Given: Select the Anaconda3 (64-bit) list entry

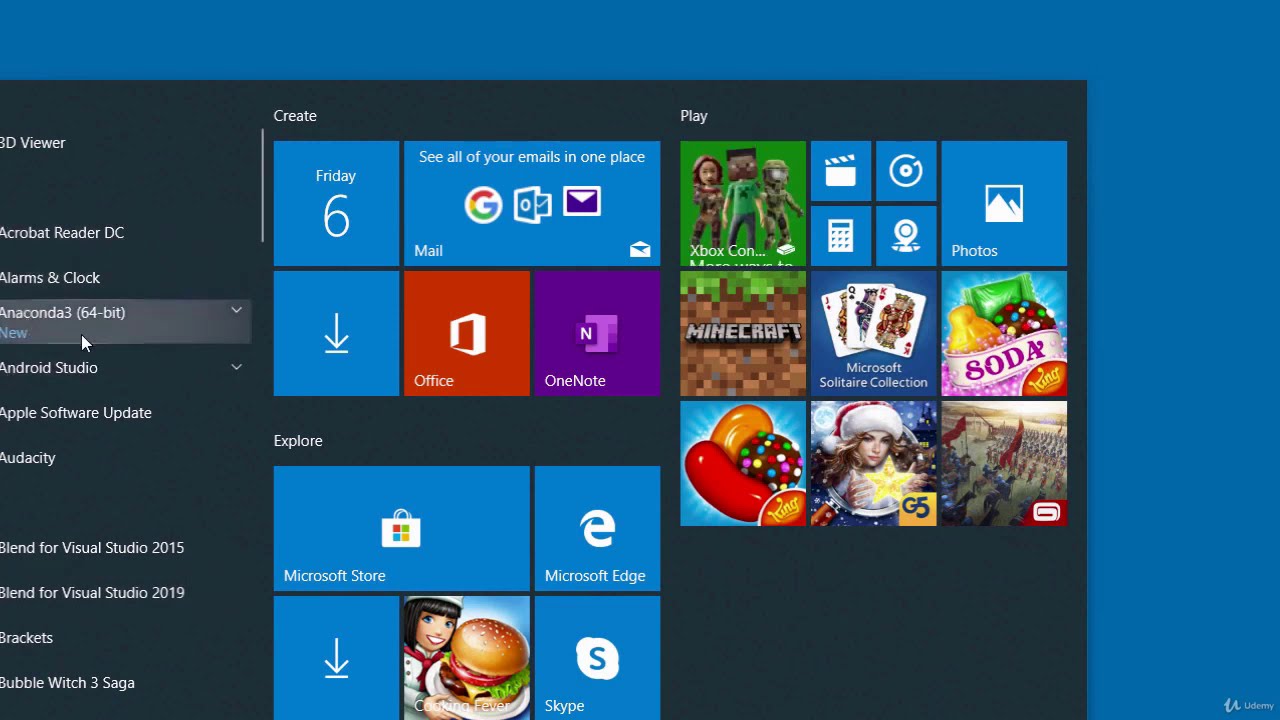Looking at the screenshot, I should tap(125, 322).
